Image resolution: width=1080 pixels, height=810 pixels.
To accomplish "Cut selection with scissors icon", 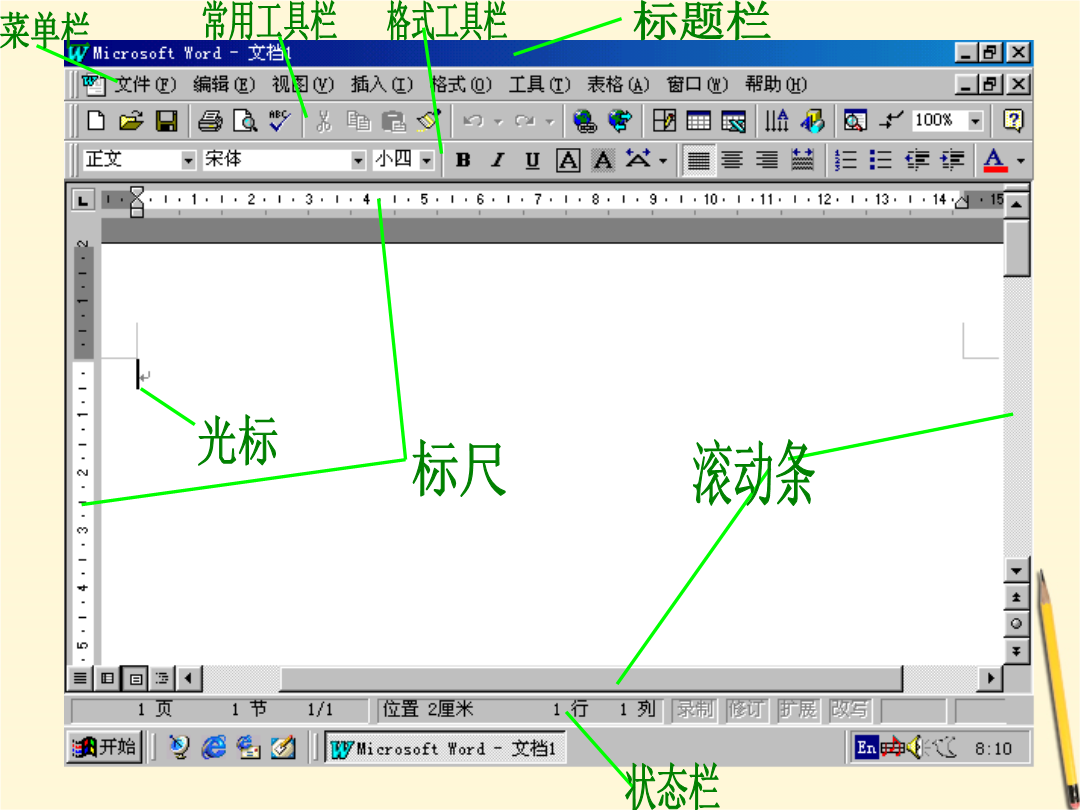I will click(x=323, y=121).
